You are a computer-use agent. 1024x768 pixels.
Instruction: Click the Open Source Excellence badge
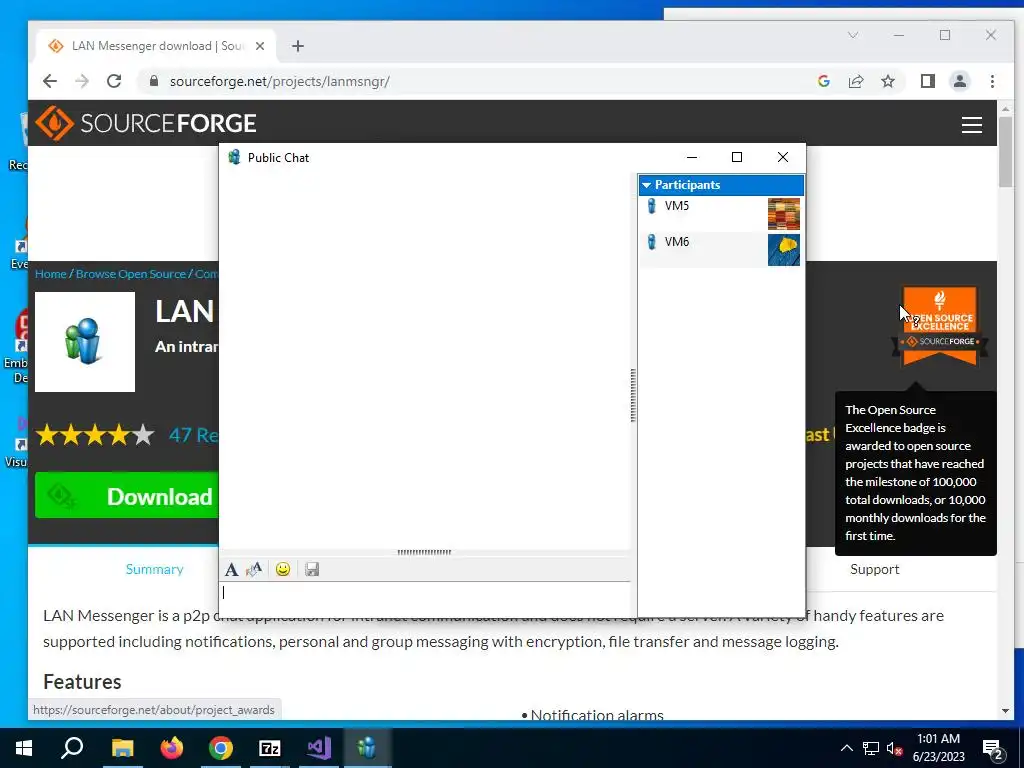940,325
